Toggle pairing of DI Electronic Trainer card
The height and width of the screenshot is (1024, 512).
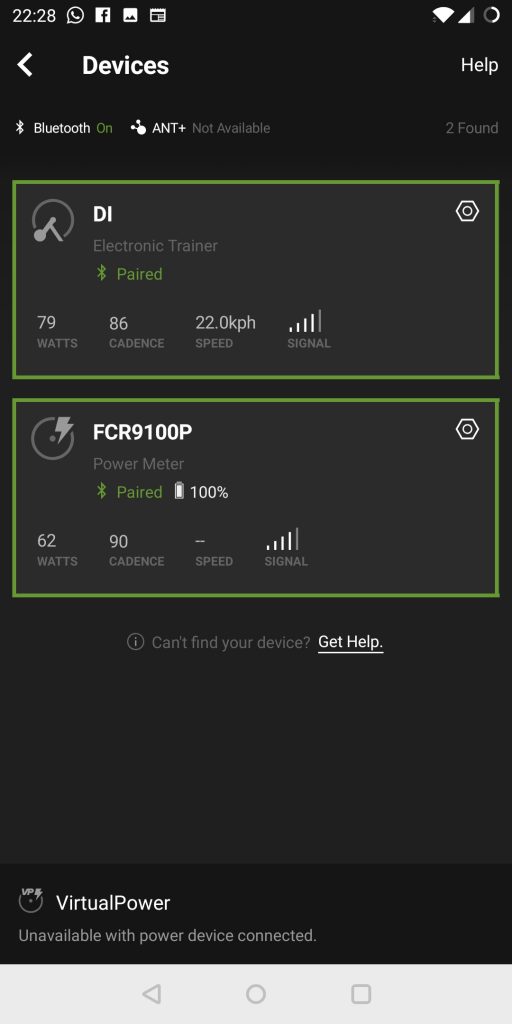tap(256, 280)
